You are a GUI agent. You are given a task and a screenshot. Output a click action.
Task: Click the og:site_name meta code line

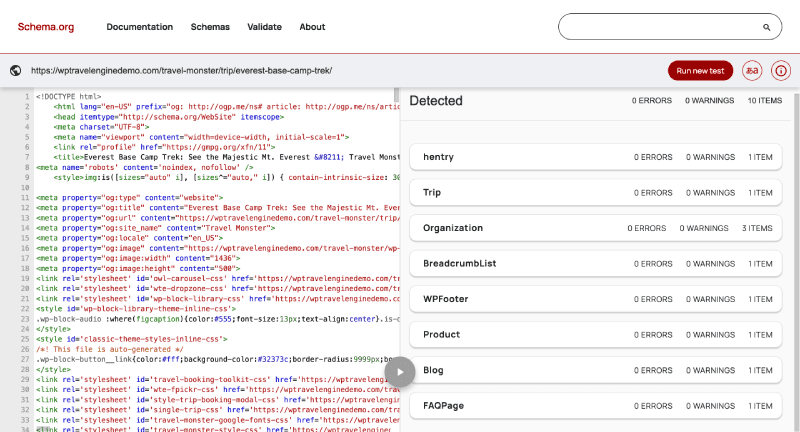click(156, 228)
